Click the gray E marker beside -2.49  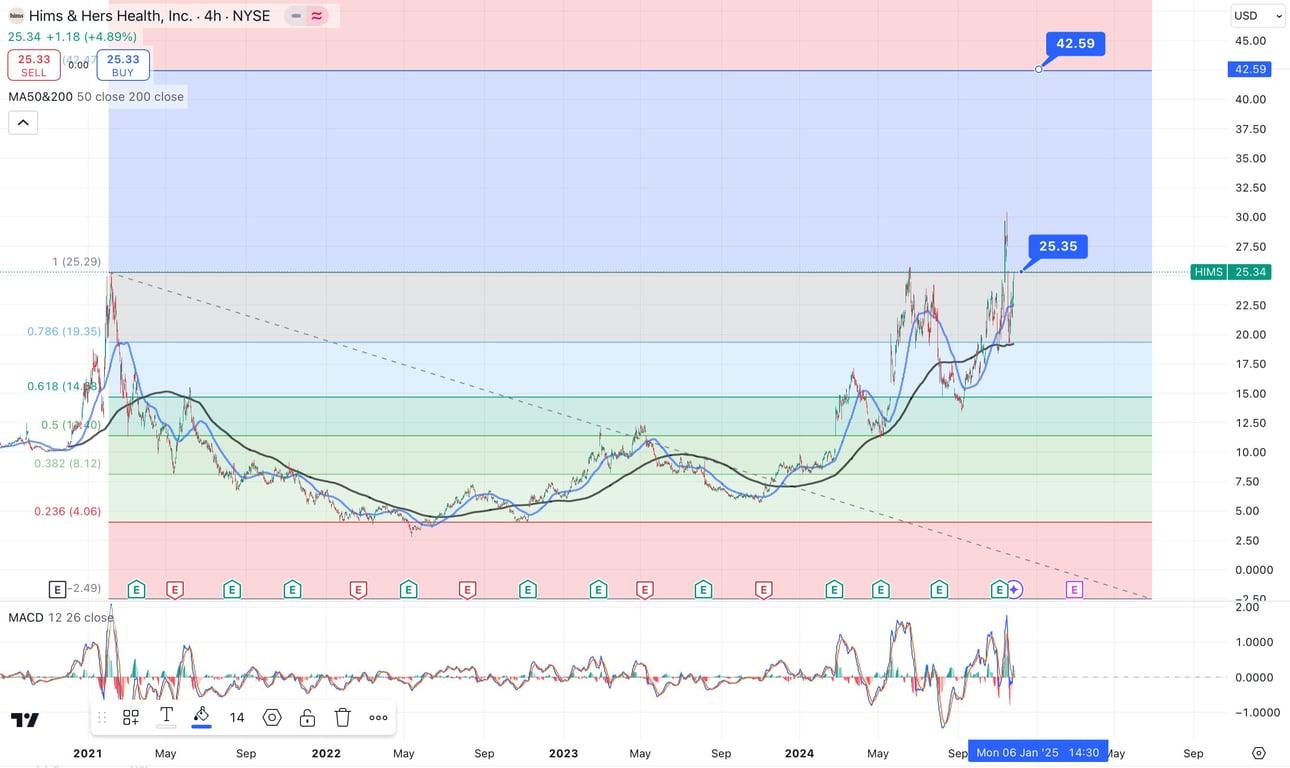56,589
